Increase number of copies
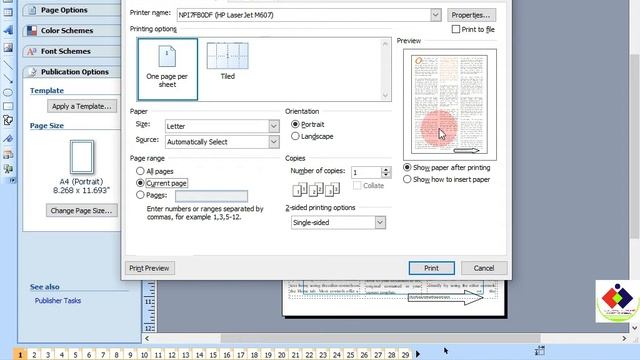The width and height of the screenshot is (640, 360). coord(386,169)
